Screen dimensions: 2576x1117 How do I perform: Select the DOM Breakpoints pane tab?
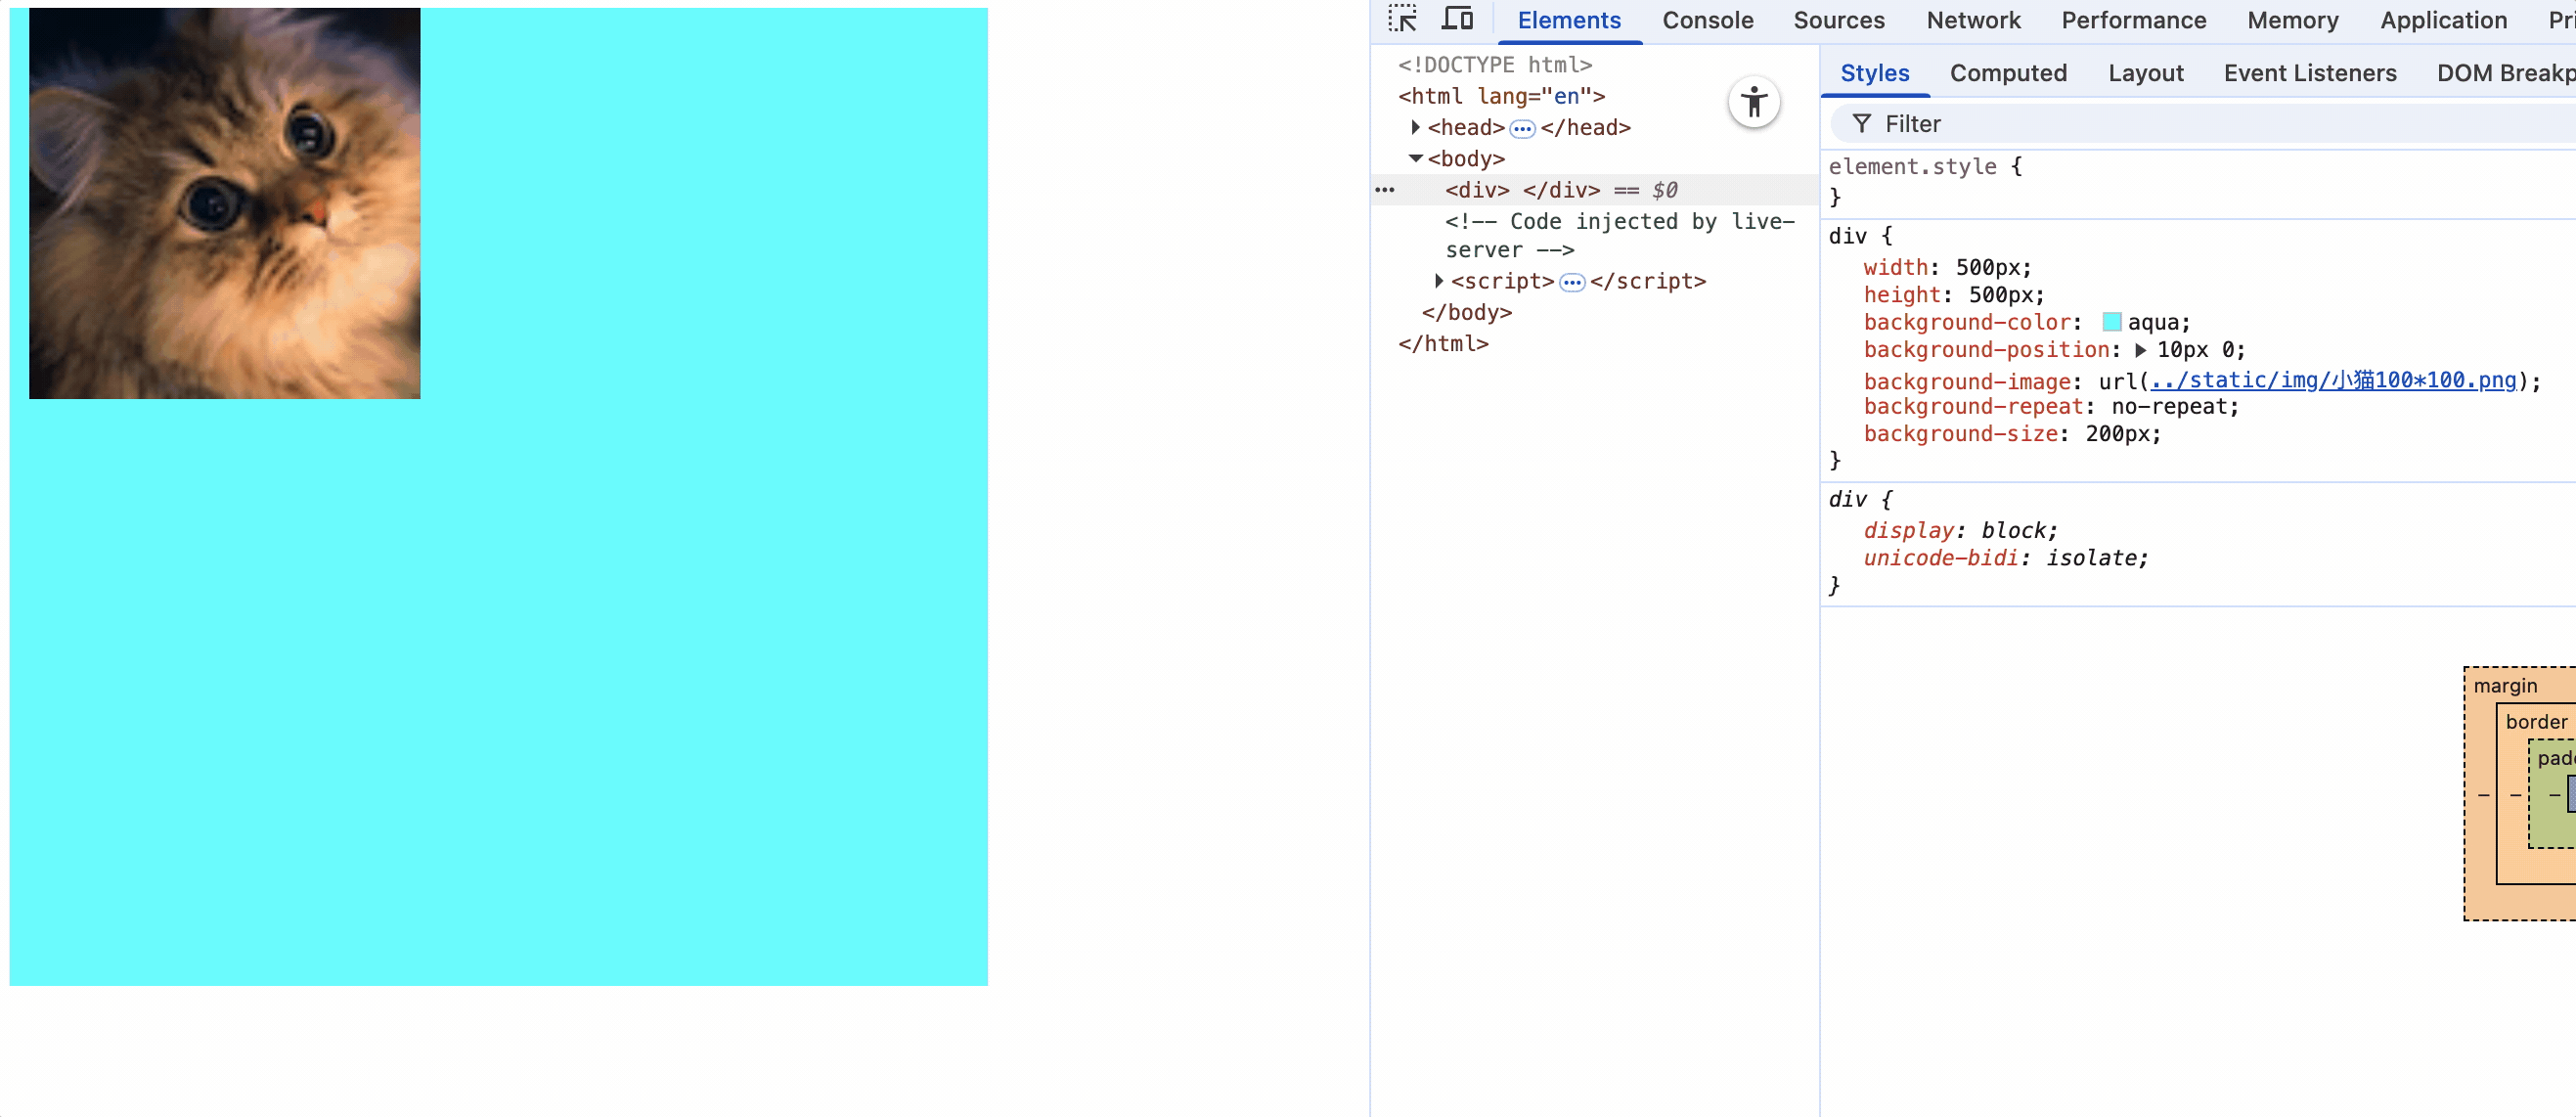[2505, 73]
